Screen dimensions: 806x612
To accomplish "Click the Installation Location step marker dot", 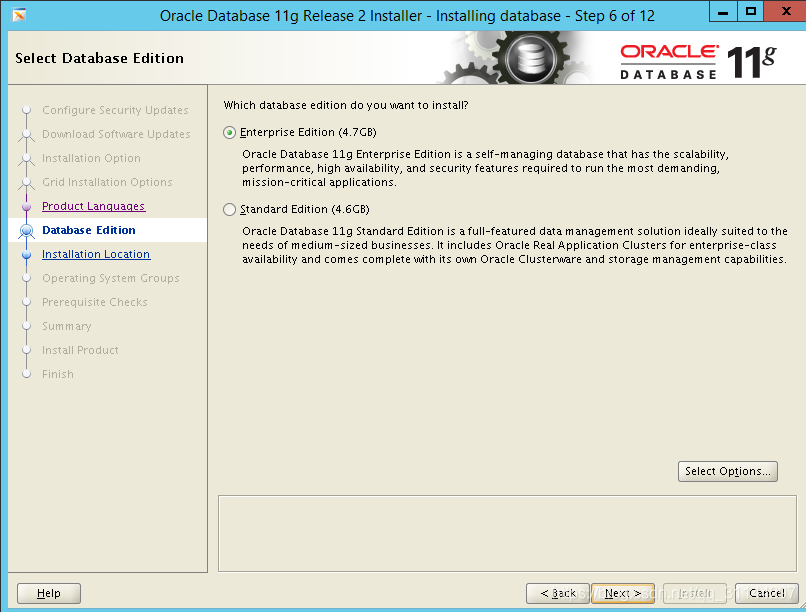I will pyautogui.click(x=26, y=254).
